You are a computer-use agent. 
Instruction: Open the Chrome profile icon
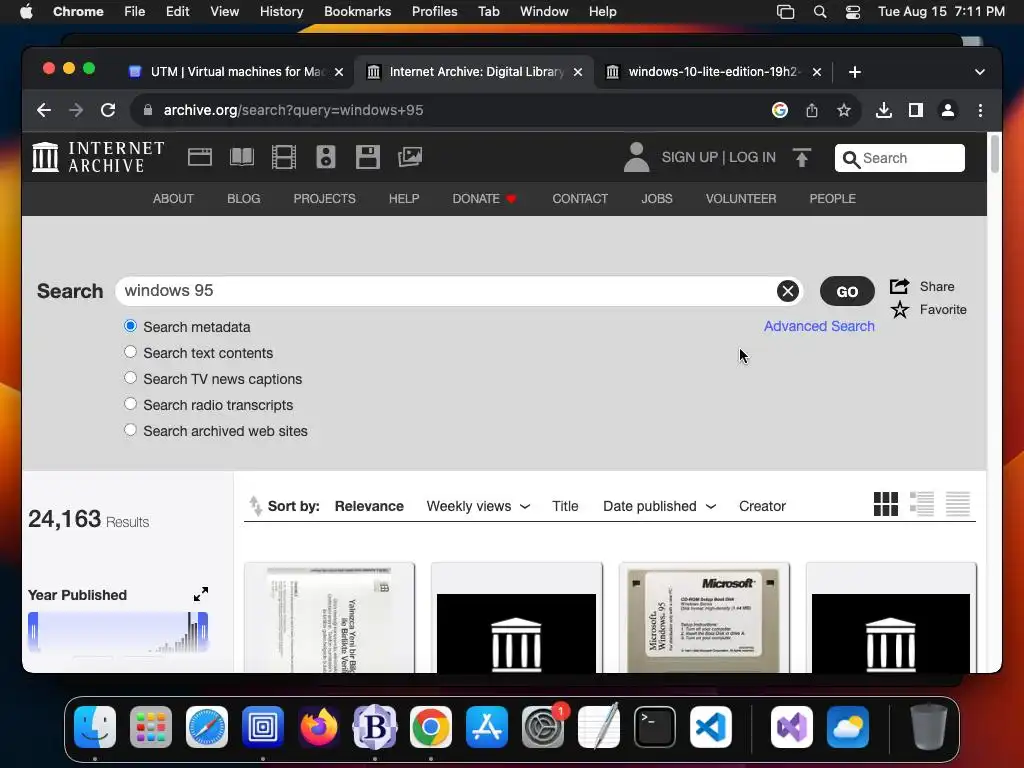coord(948,110)
